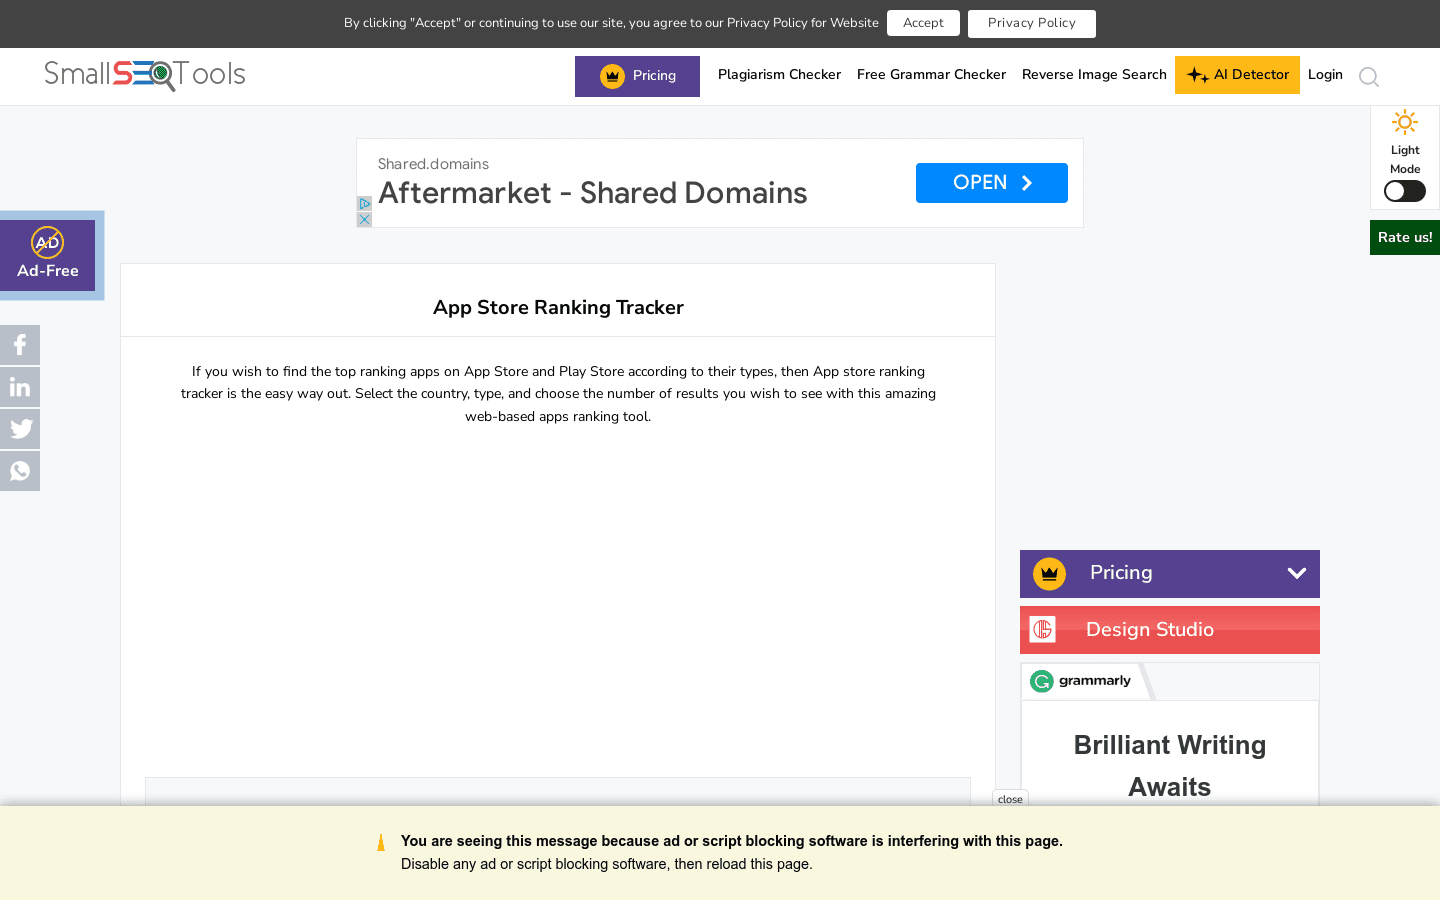Accept the cookie policy

(x=923, y=22)
